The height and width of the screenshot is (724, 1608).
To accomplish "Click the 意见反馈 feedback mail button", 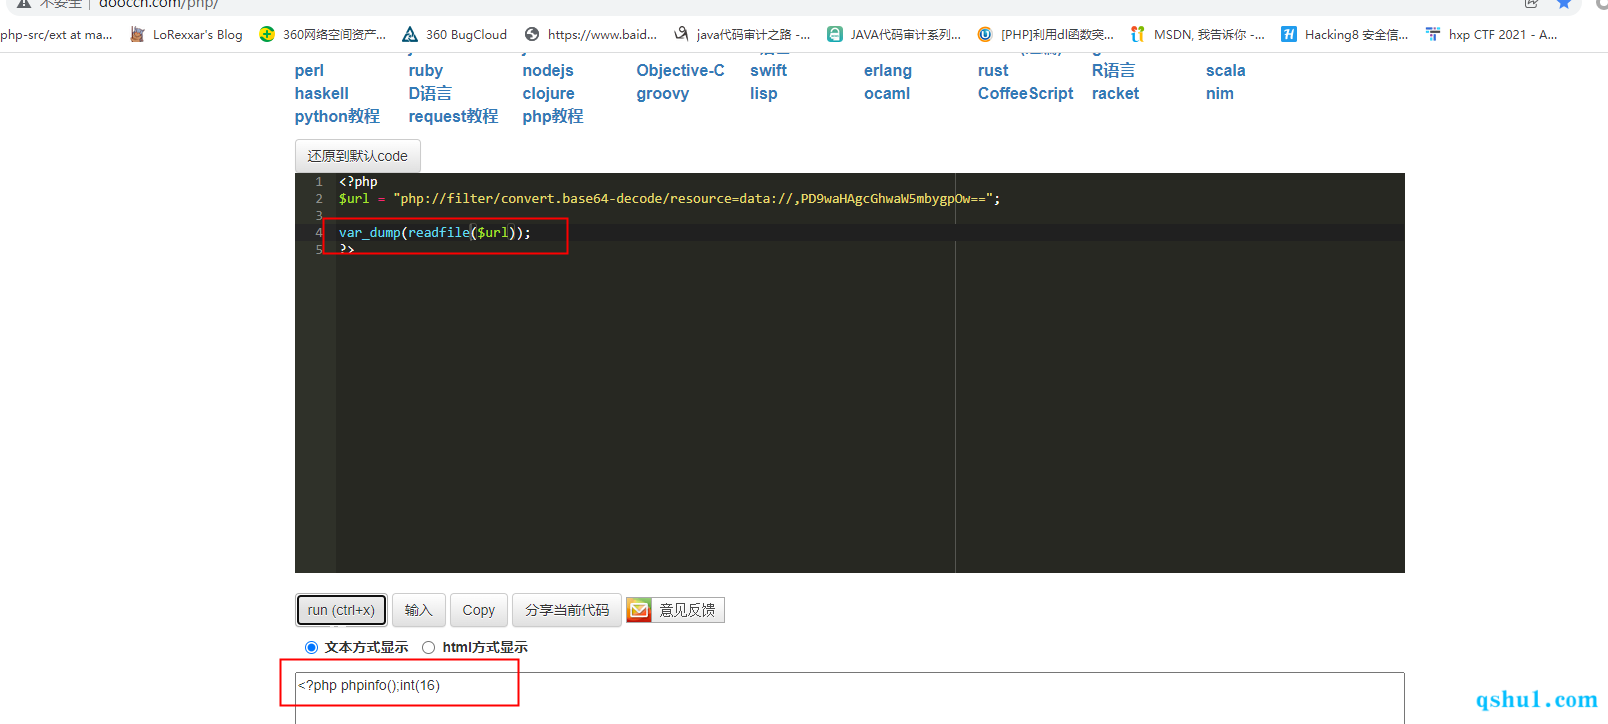I will pyautogui.click(x=676, y=610).
